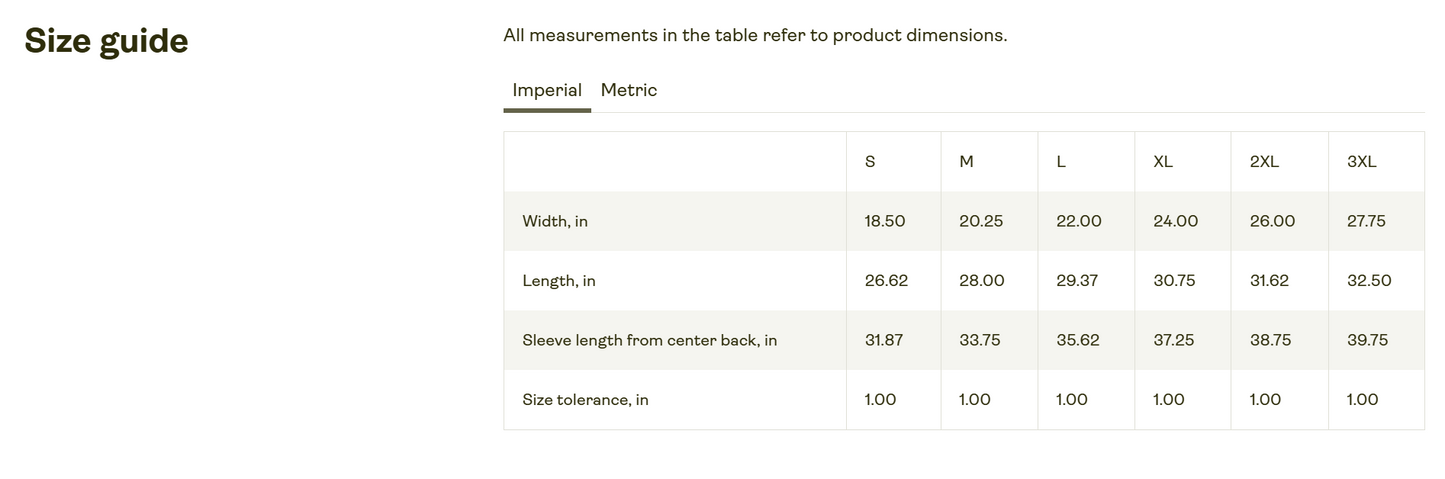
Task: Click the S size column header
Action: coord(870,162)
